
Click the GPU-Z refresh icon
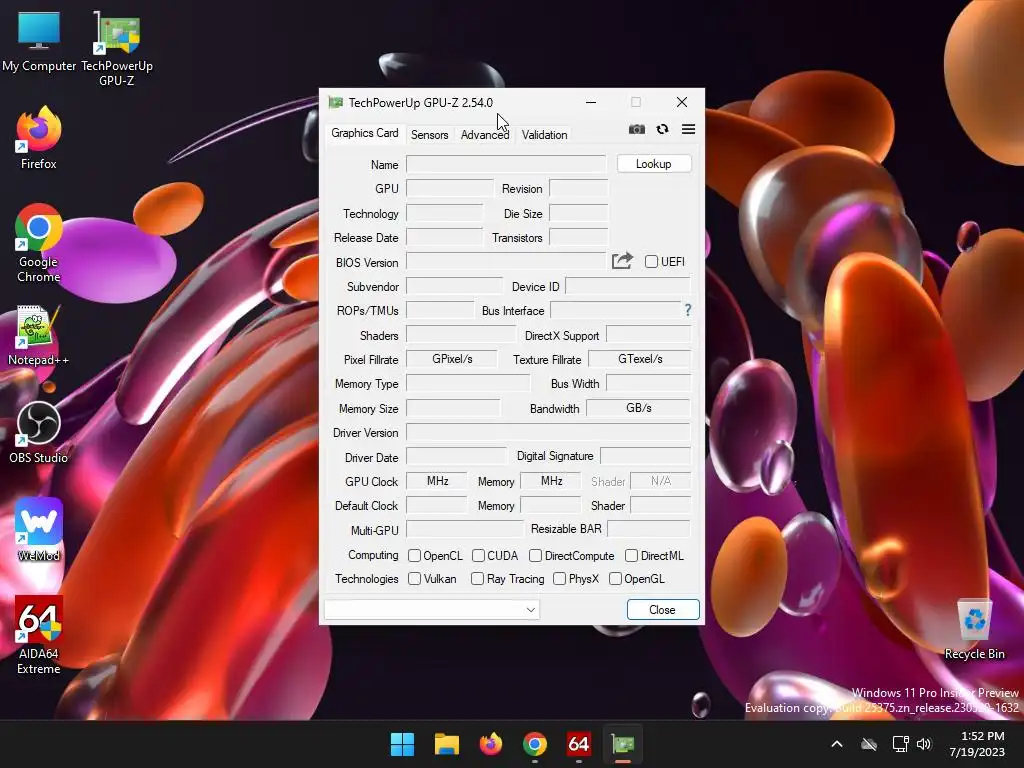coord(662,129)
